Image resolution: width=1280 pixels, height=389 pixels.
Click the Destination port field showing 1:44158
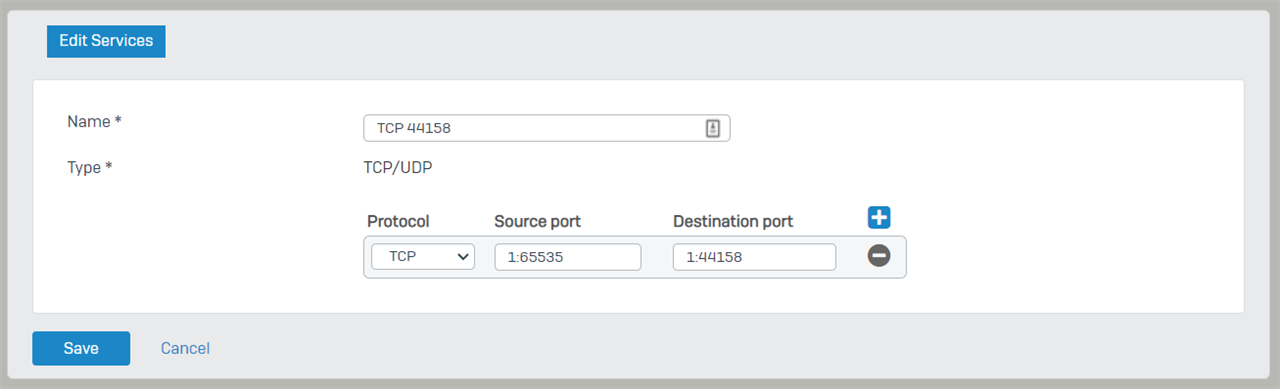(x=754, y=257)
